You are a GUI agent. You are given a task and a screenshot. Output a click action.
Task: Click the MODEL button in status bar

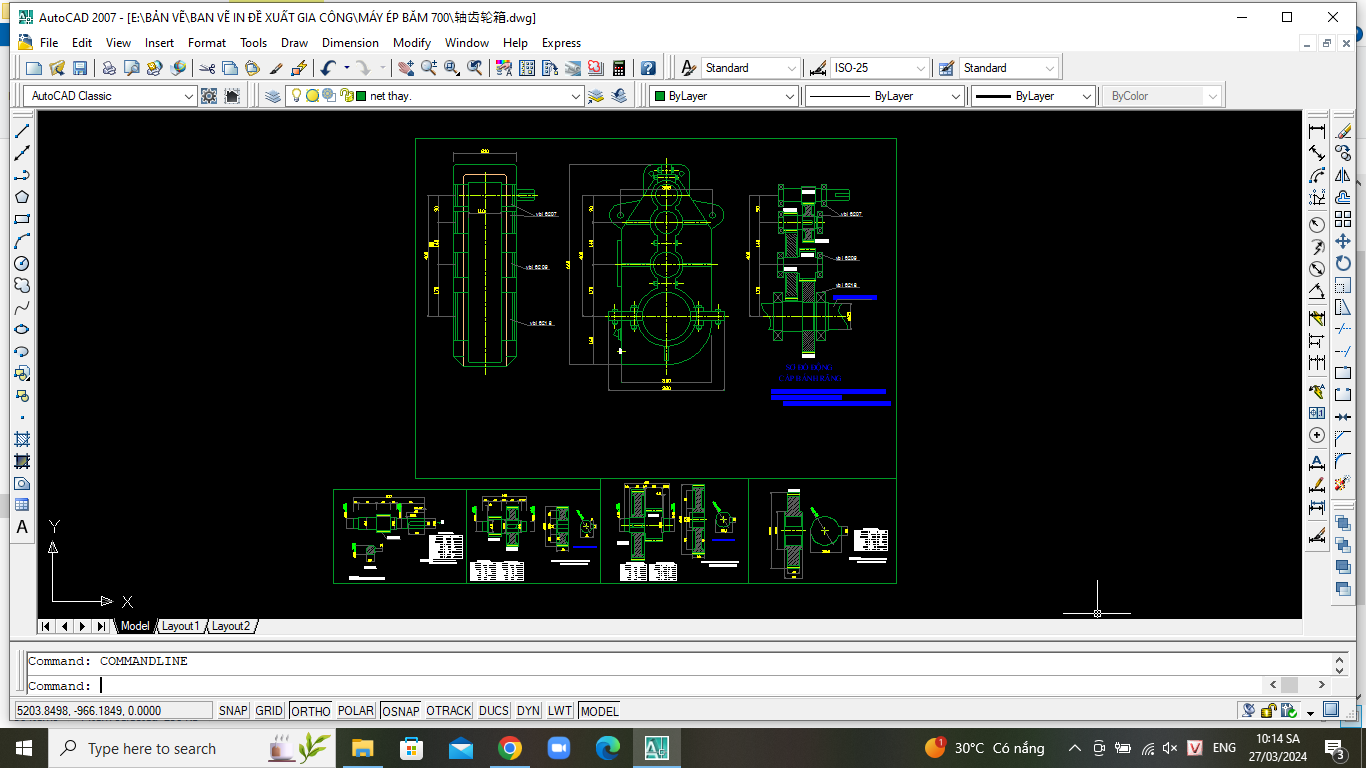tap(599, 711)
